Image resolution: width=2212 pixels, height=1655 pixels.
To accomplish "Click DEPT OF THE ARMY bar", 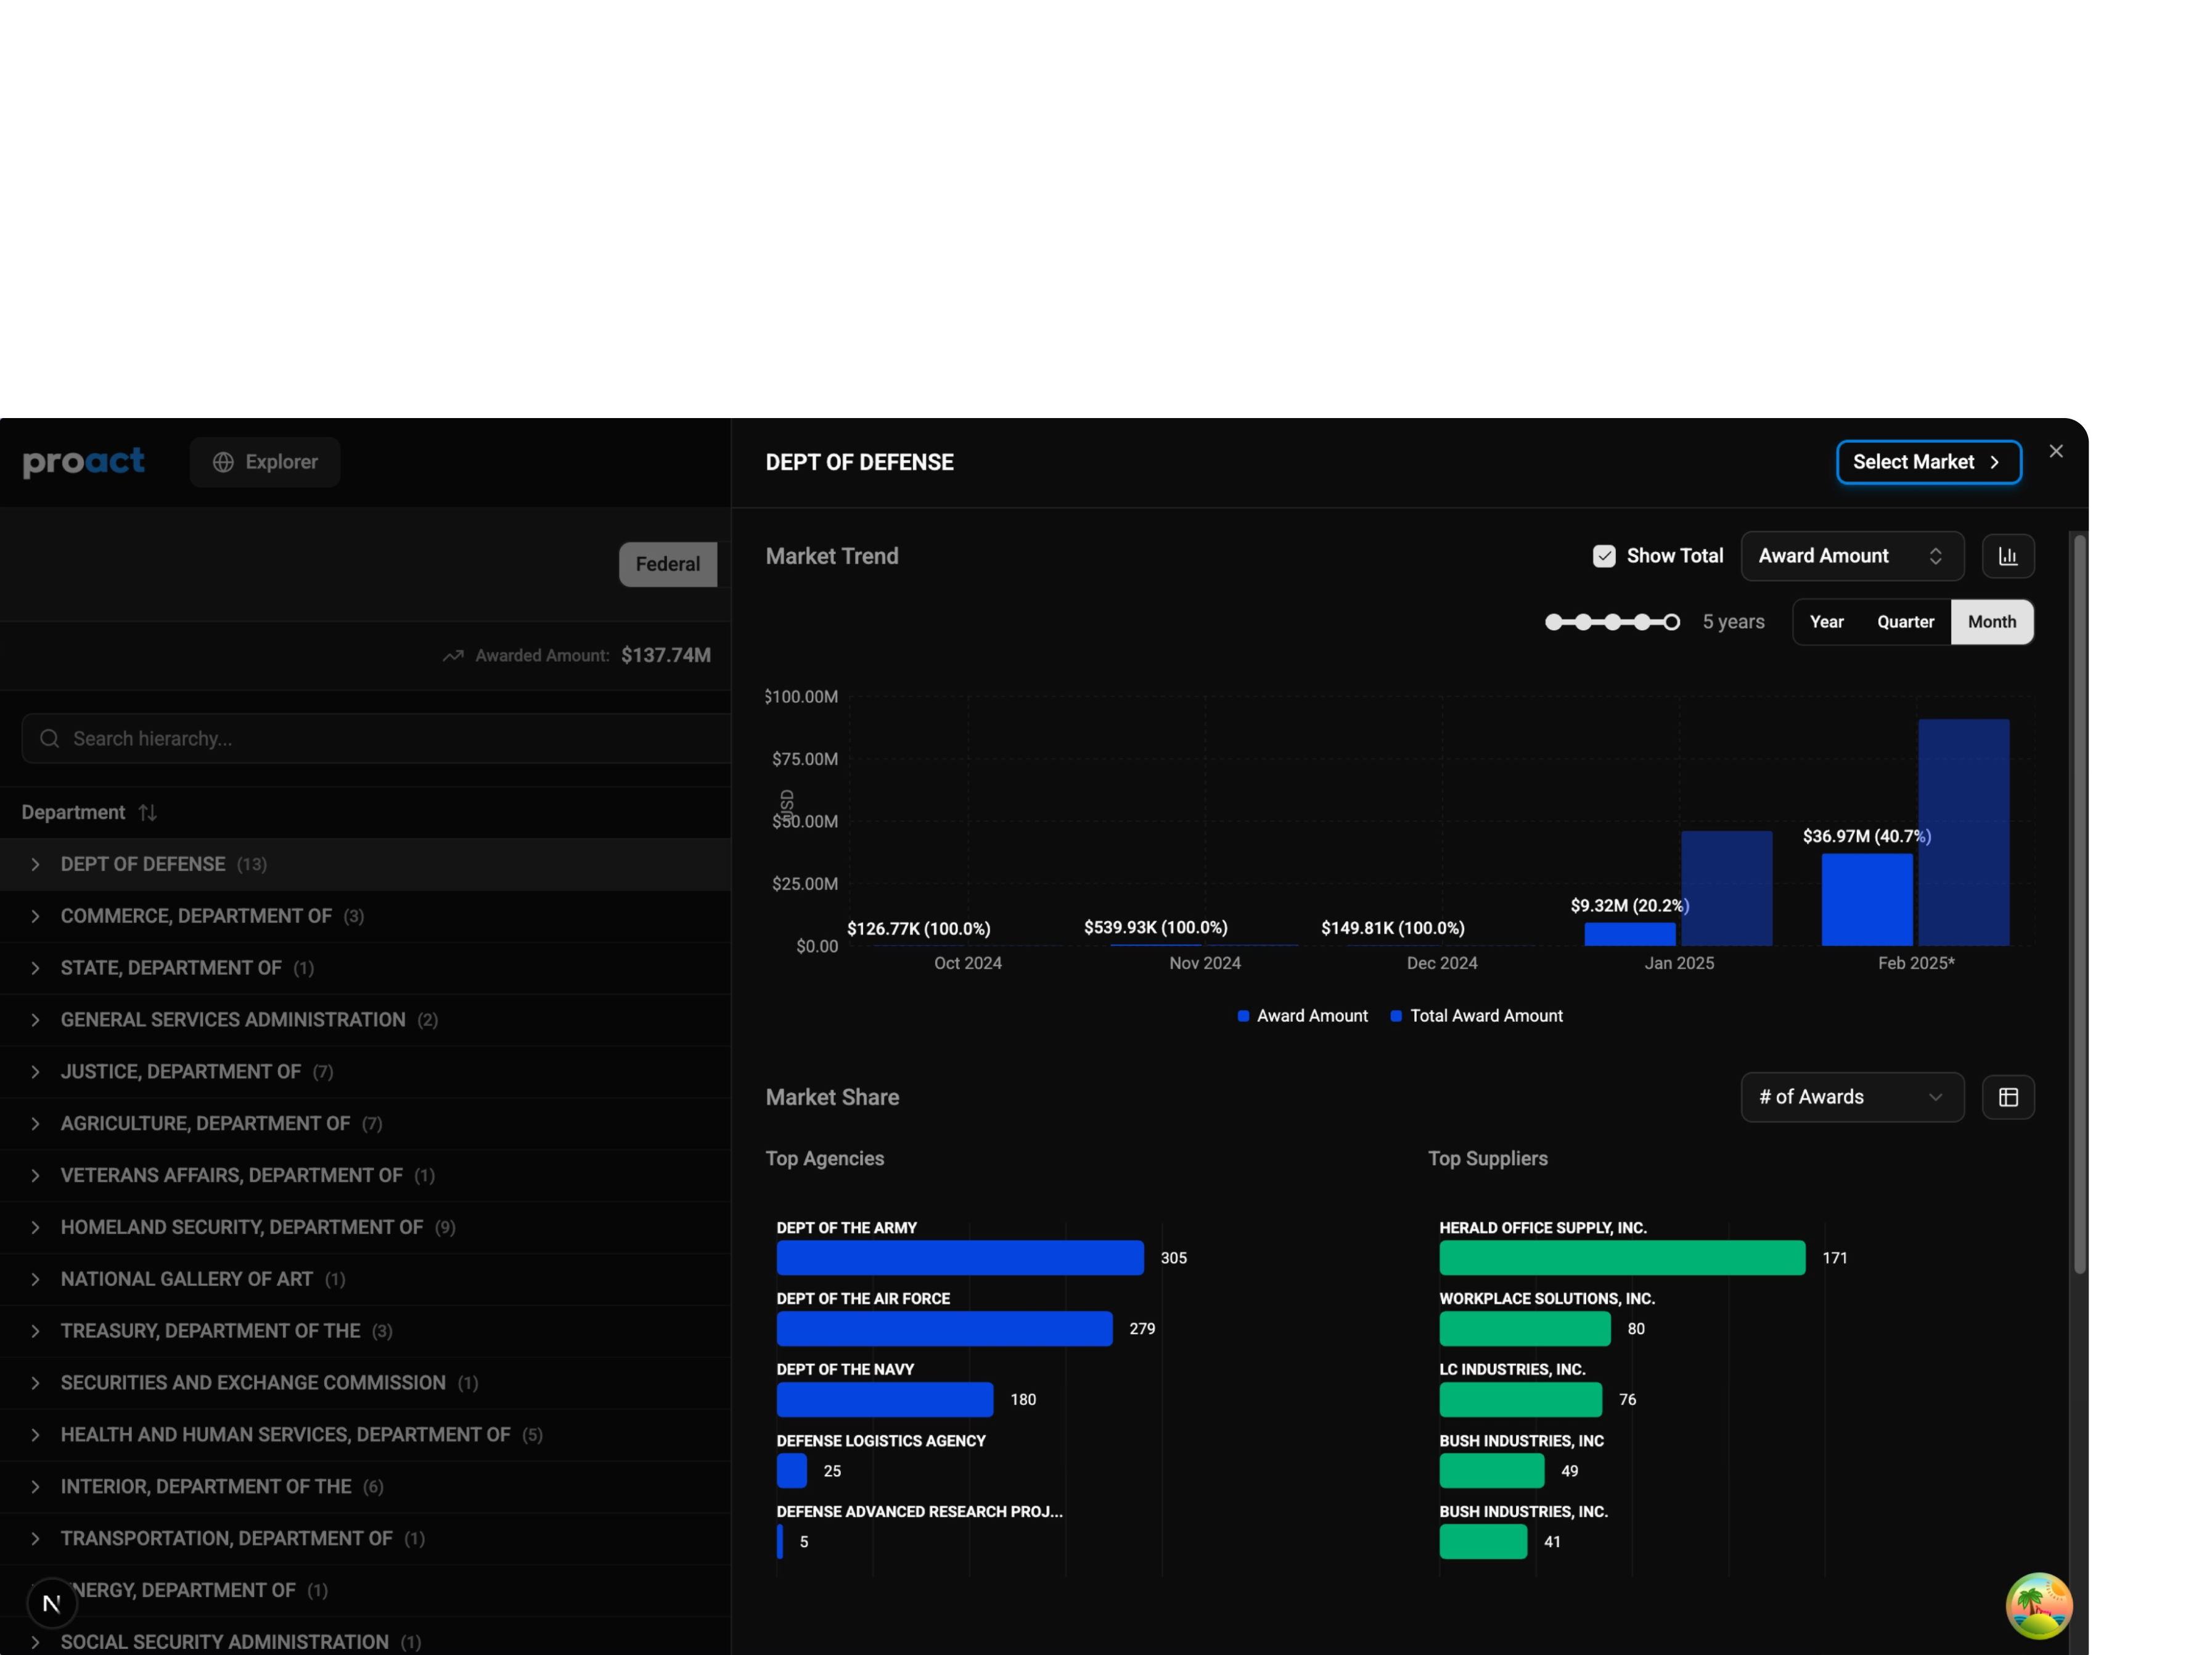I will pos(960,1258).
